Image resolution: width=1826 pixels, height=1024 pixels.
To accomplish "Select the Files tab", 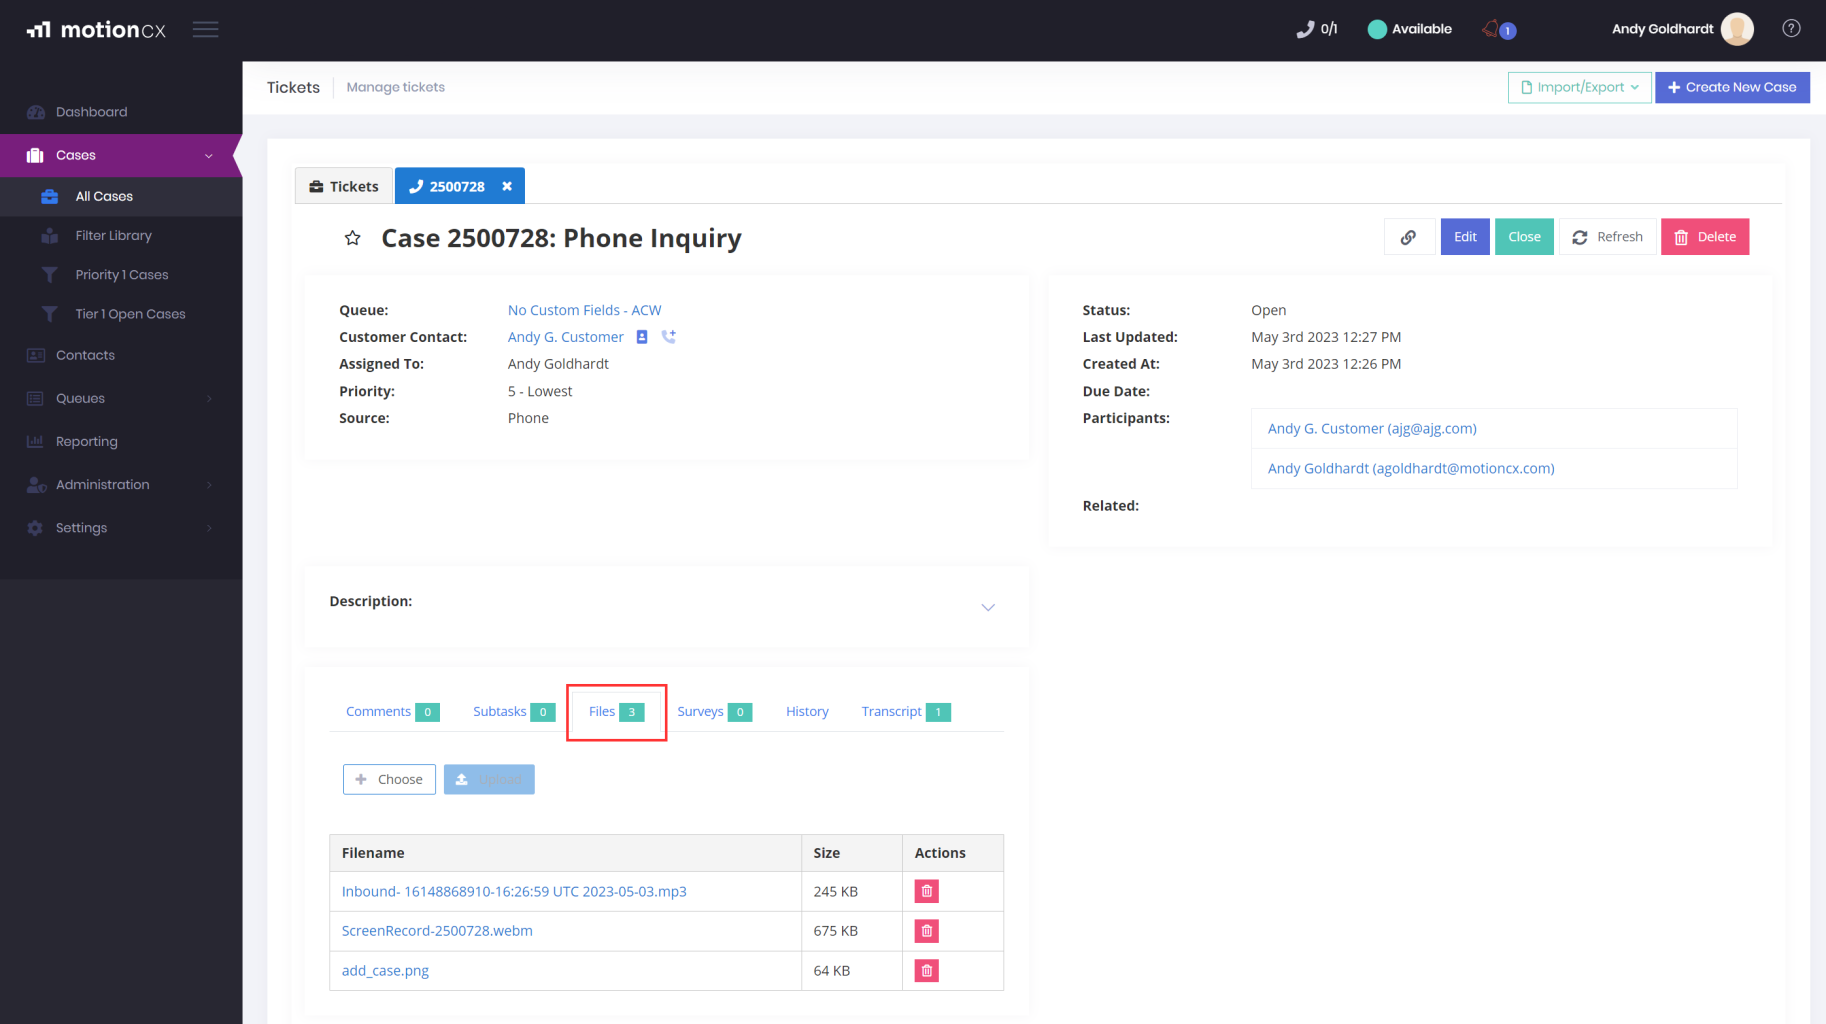I will (x=616, y=711).
